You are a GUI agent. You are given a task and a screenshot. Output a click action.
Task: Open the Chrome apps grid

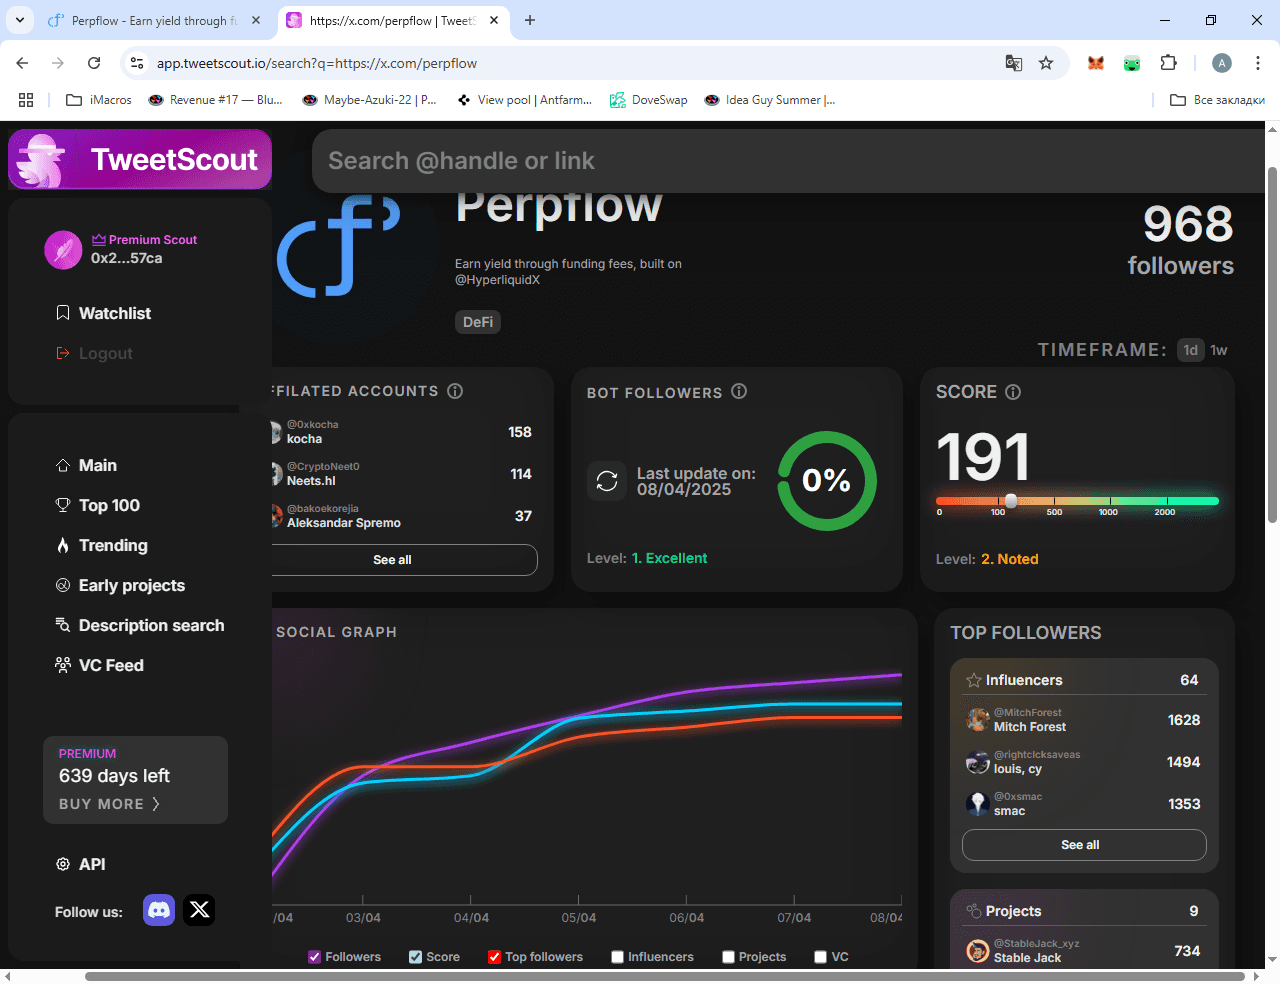coord(26,100)
